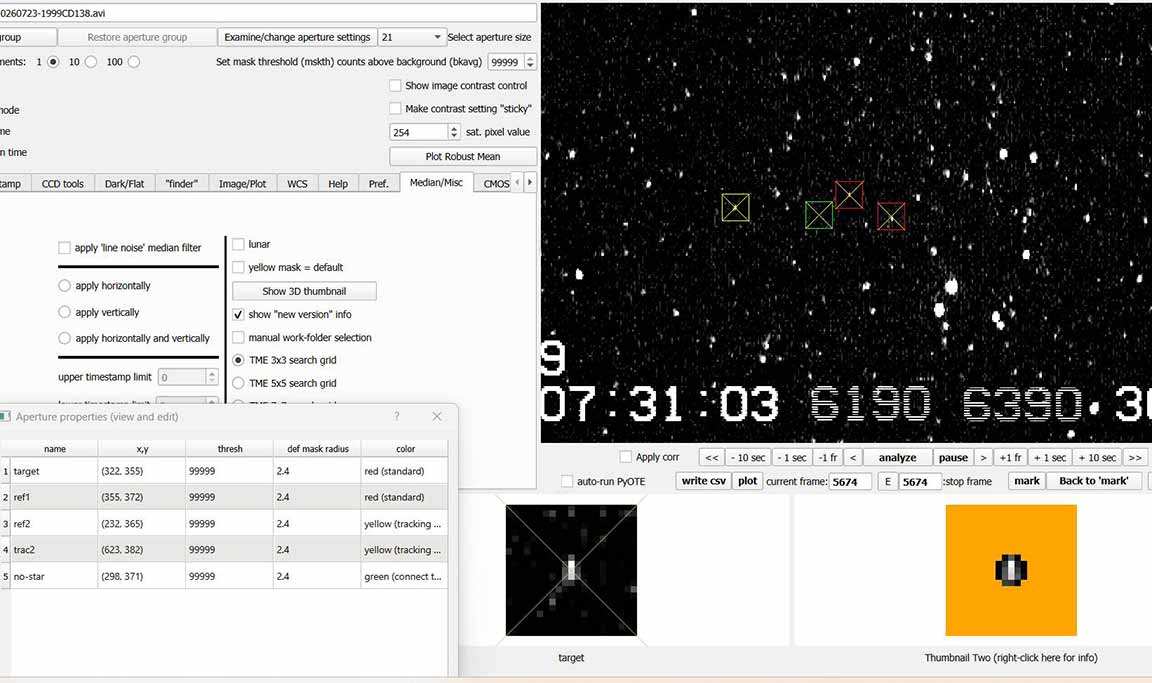Click the no-star color cell green
This screenshot has width=1152, height=683.
pyautogui.click(x=404, y=577)
